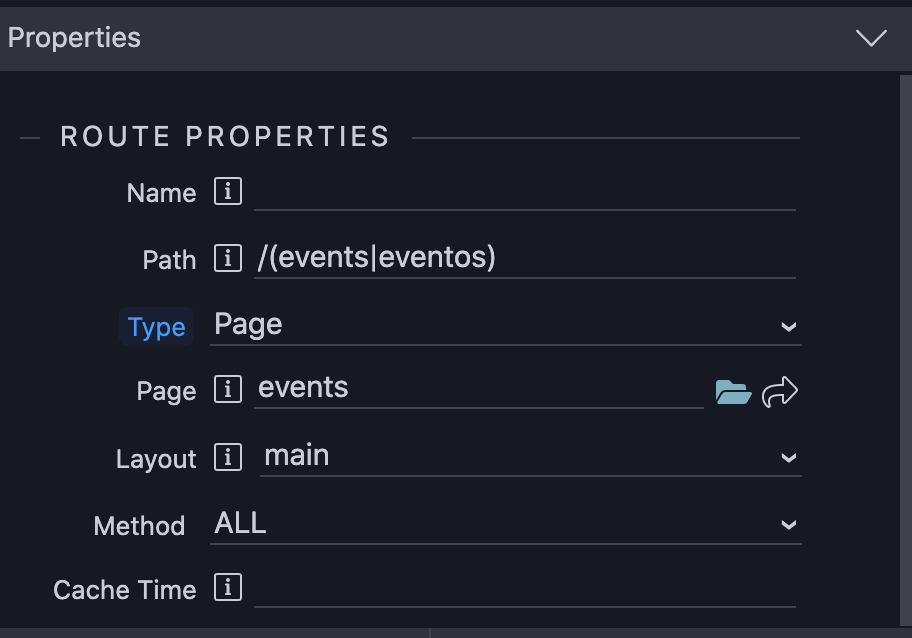Click the Page field containing events
The width and height of the screenshot is (912, 638).
(x=479, y=390)
